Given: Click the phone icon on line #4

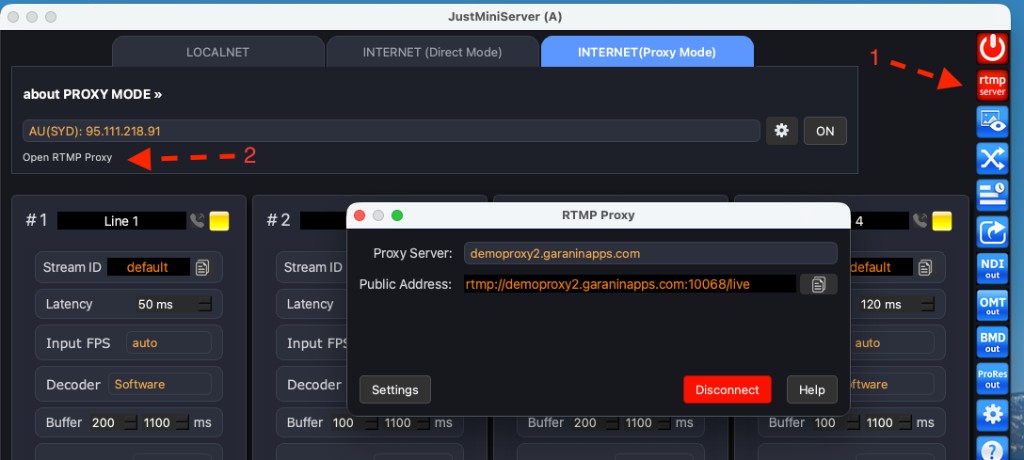Looking at the screenshot, I should (920, 221).
